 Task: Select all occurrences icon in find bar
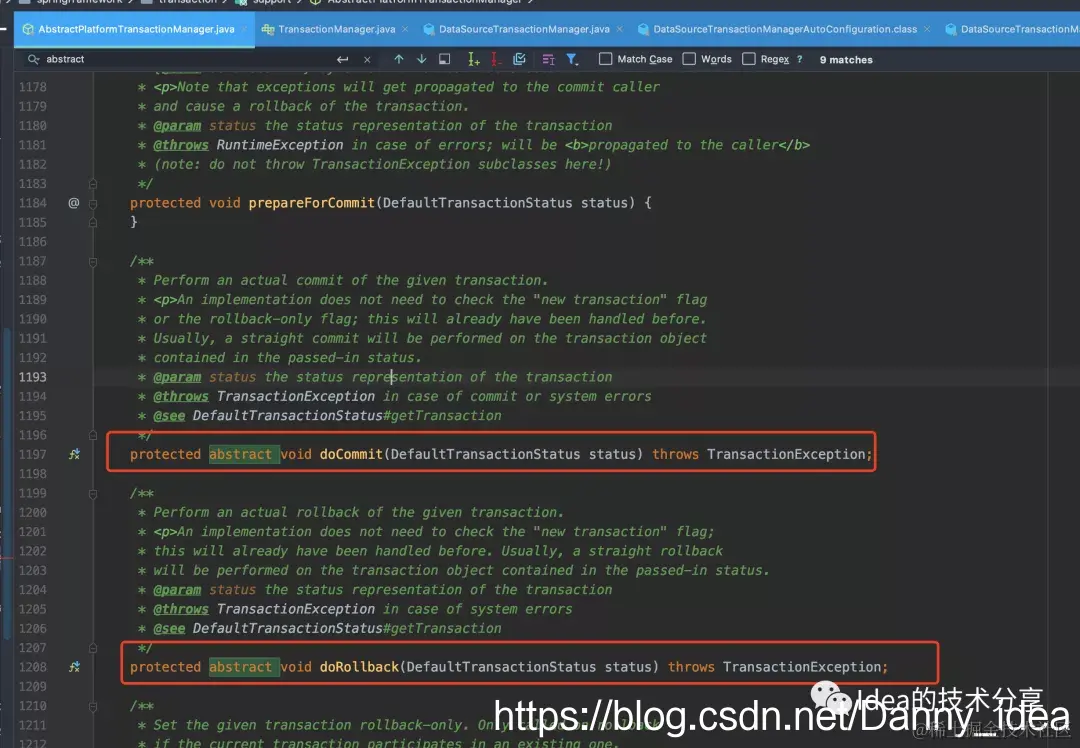point(519,59)
